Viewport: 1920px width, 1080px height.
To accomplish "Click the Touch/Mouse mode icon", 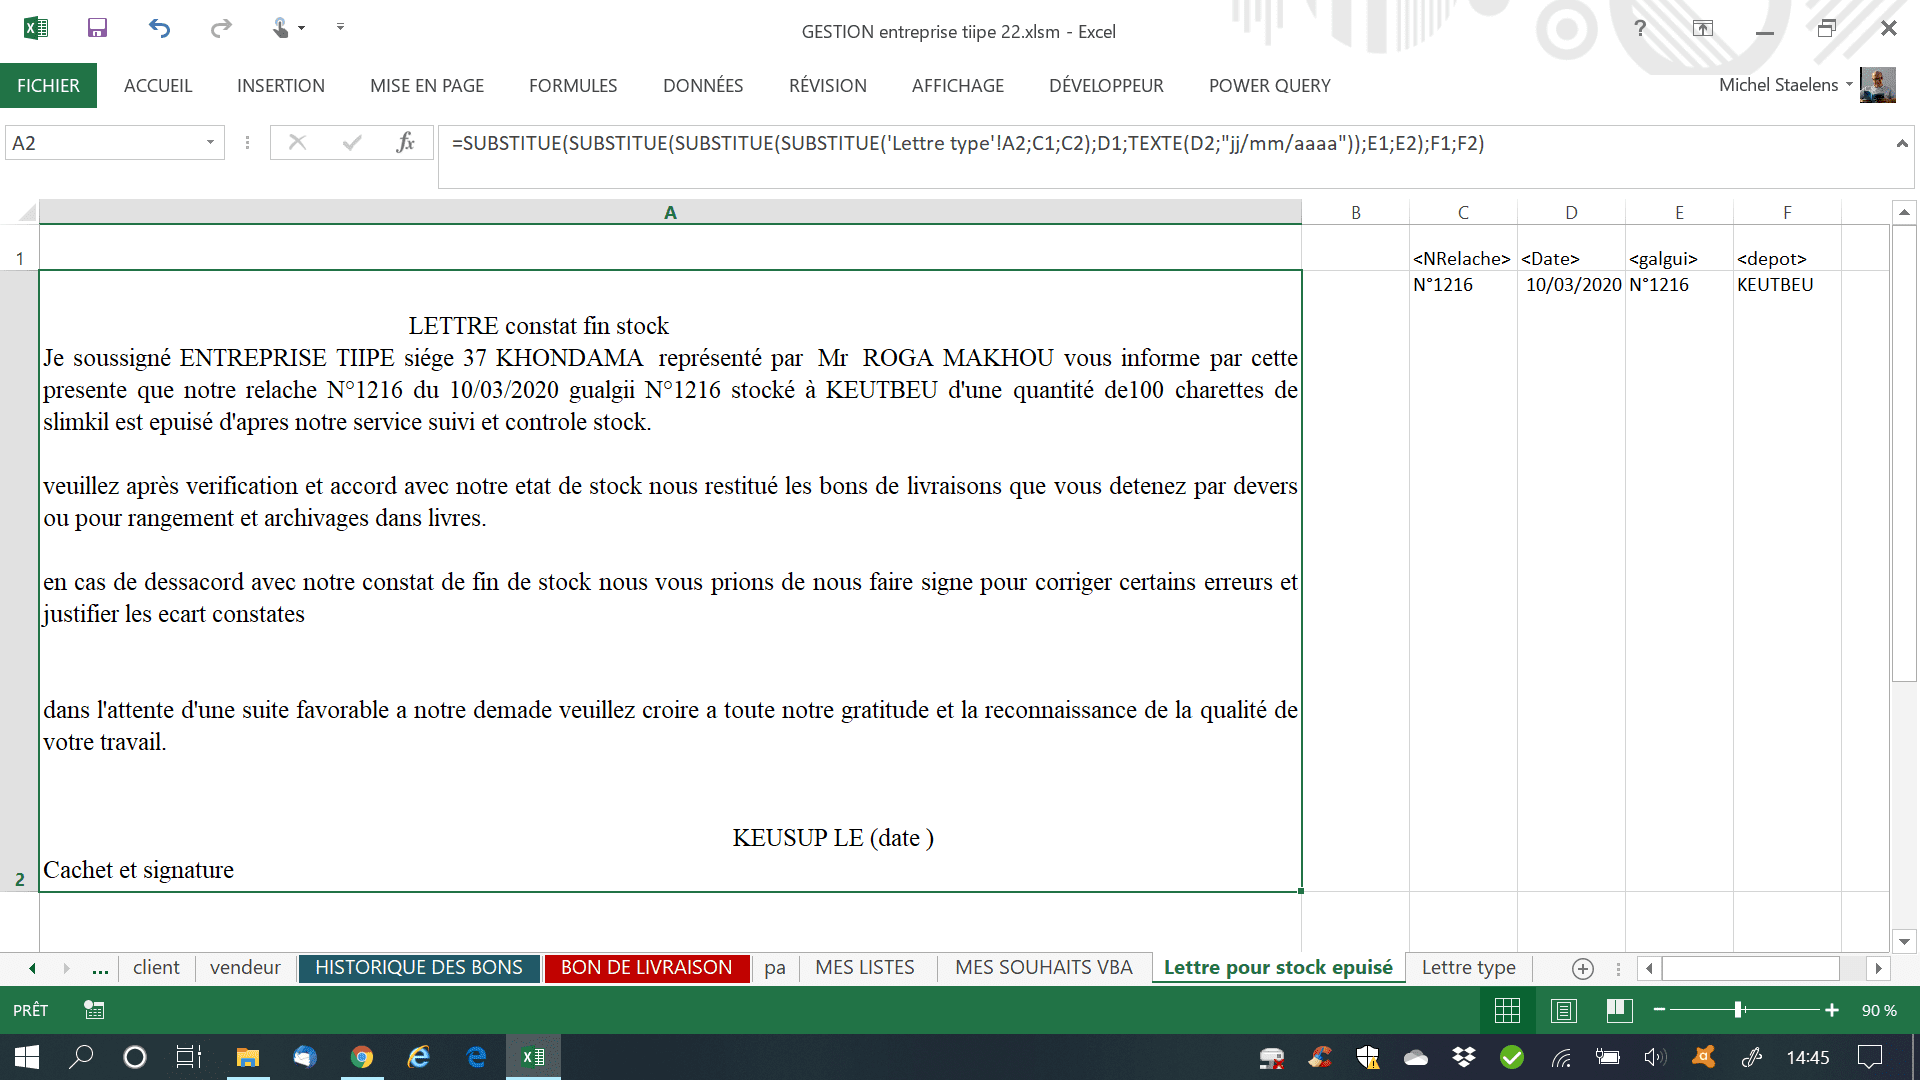I will pos(282,28).
